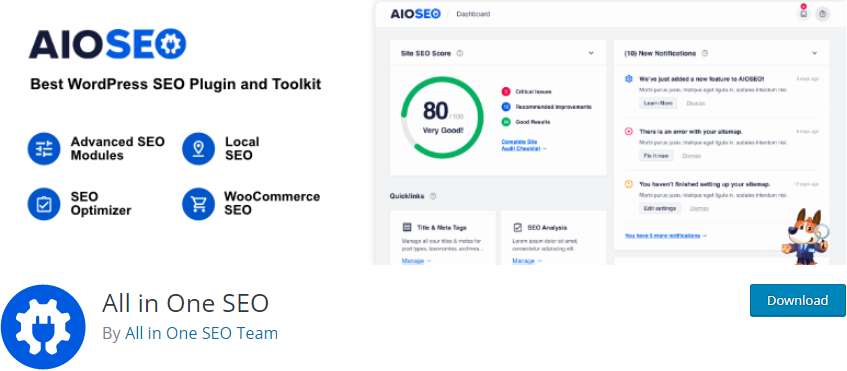Click the All in One SEO title
Viewport: 847px width, 371px height.
pos(185,303)
